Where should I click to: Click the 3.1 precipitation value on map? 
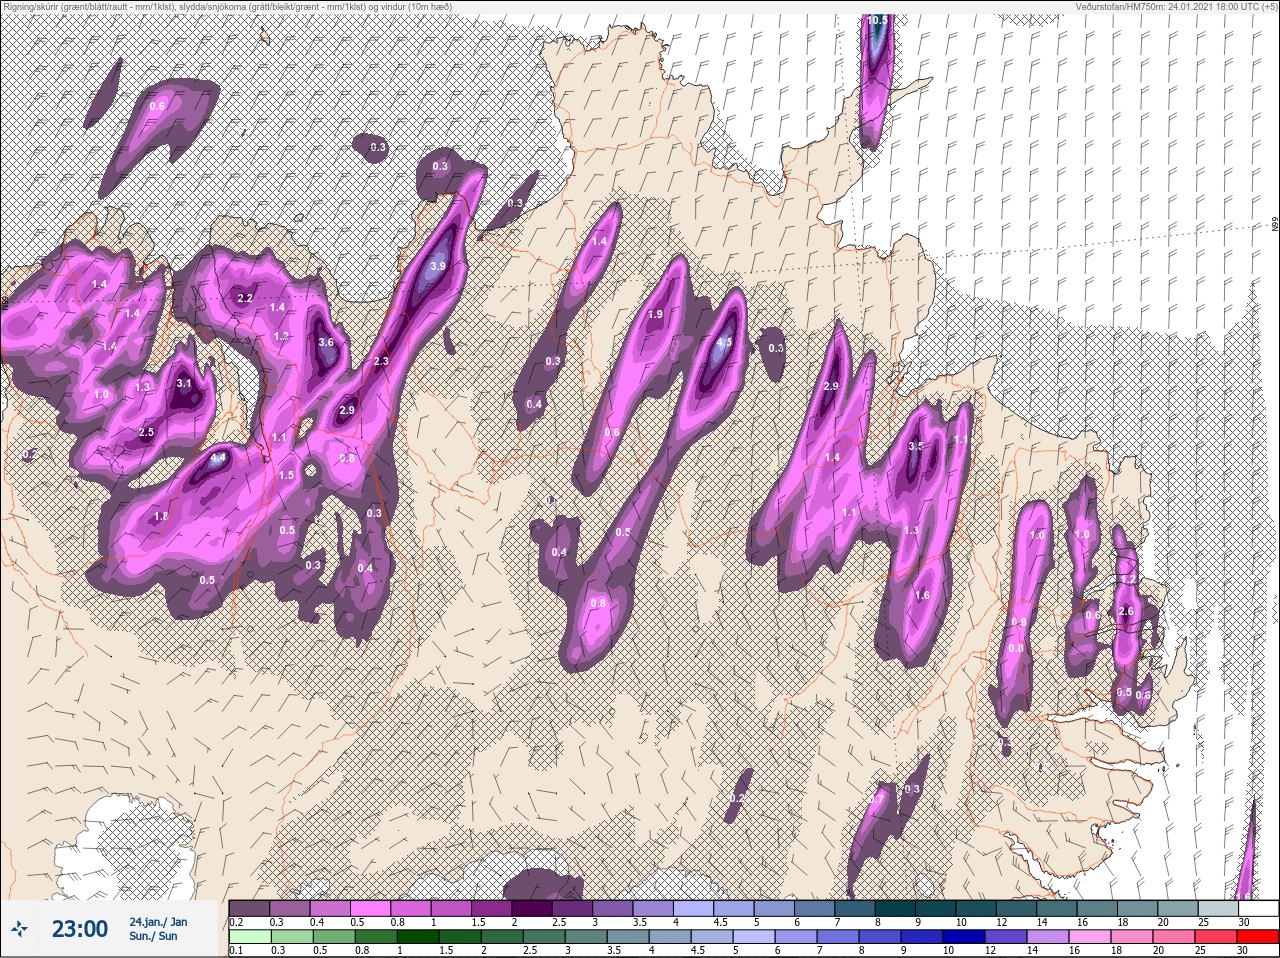pyautogui.click(x=183, y=383)
